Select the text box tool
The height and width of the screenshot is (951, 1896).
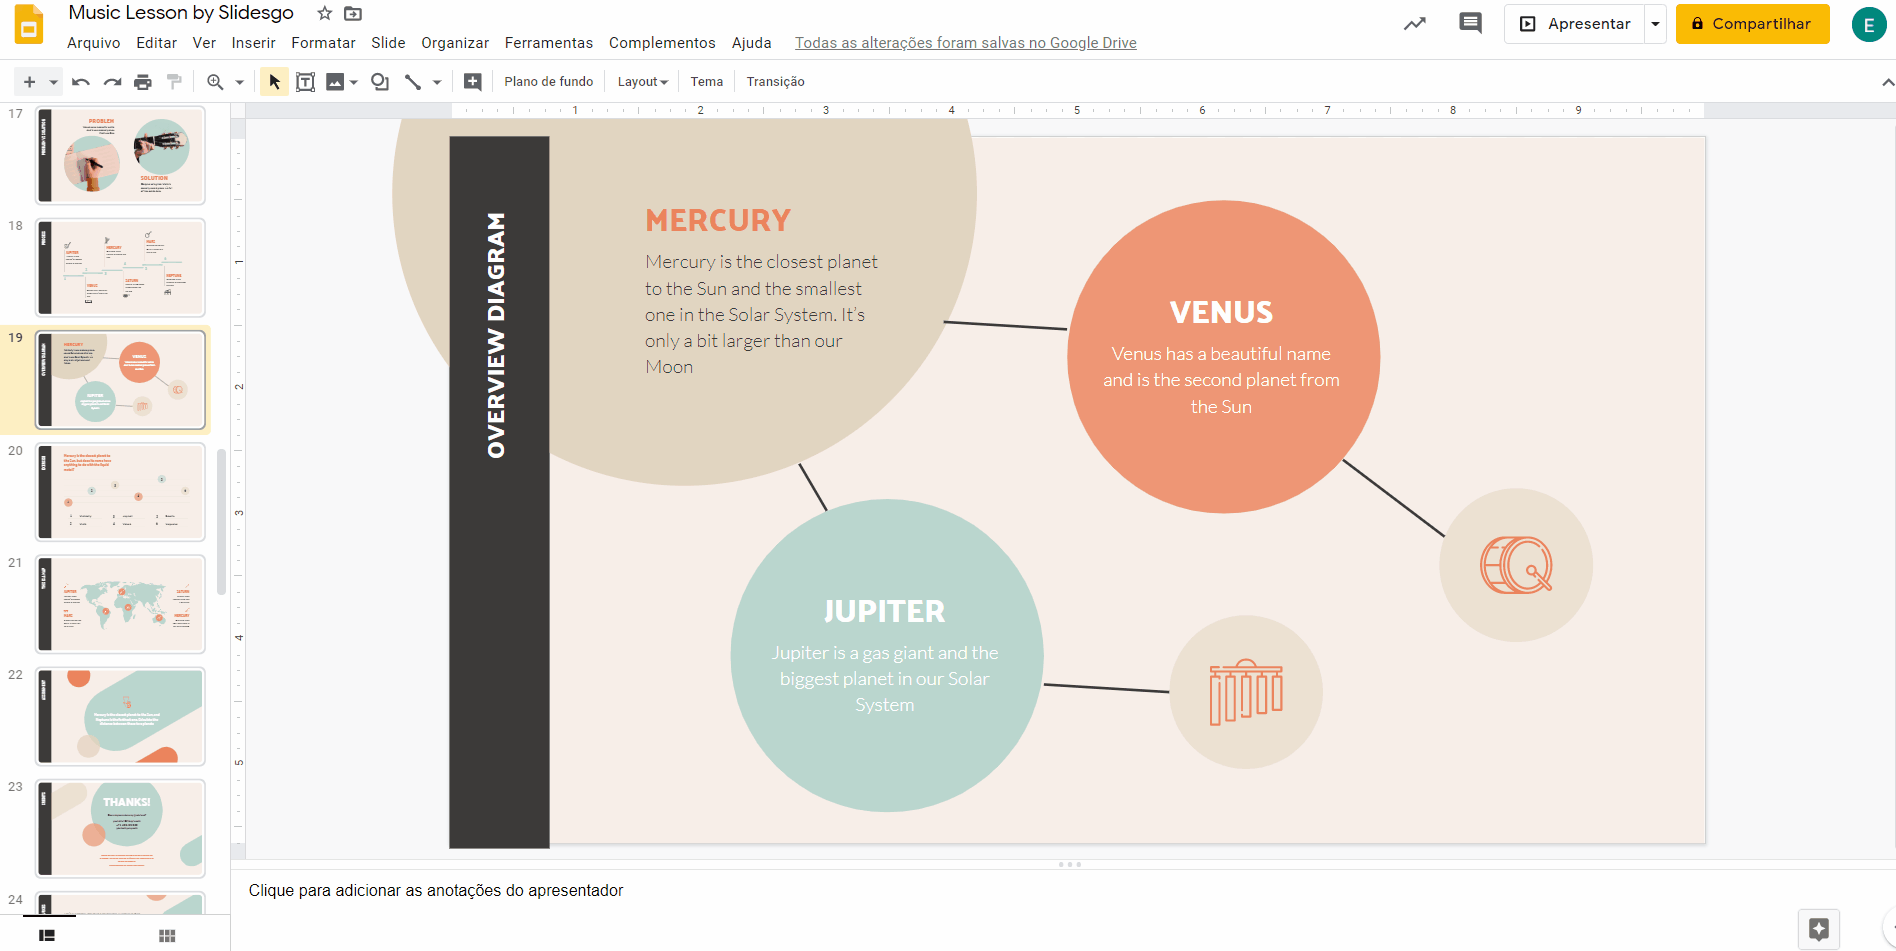[x=305, y=82]
